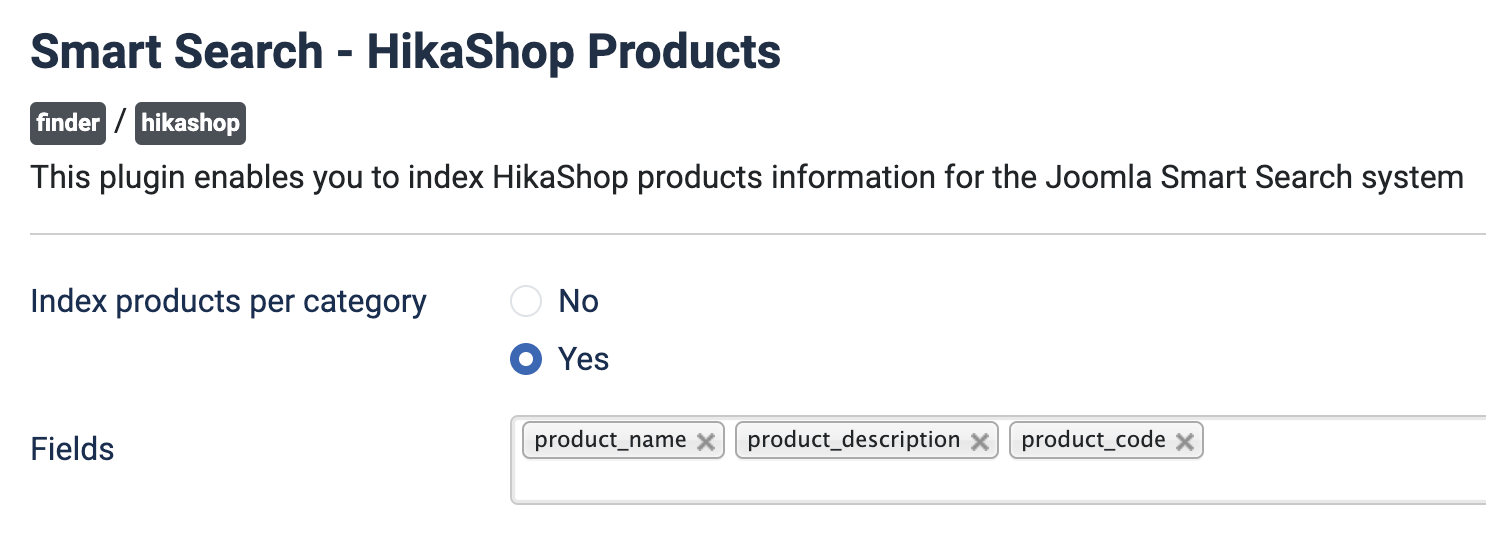The width and height of the screenshot is (1486, 534).
Task: Click the "Index products per category" label
Action: [x=228, y=301]
